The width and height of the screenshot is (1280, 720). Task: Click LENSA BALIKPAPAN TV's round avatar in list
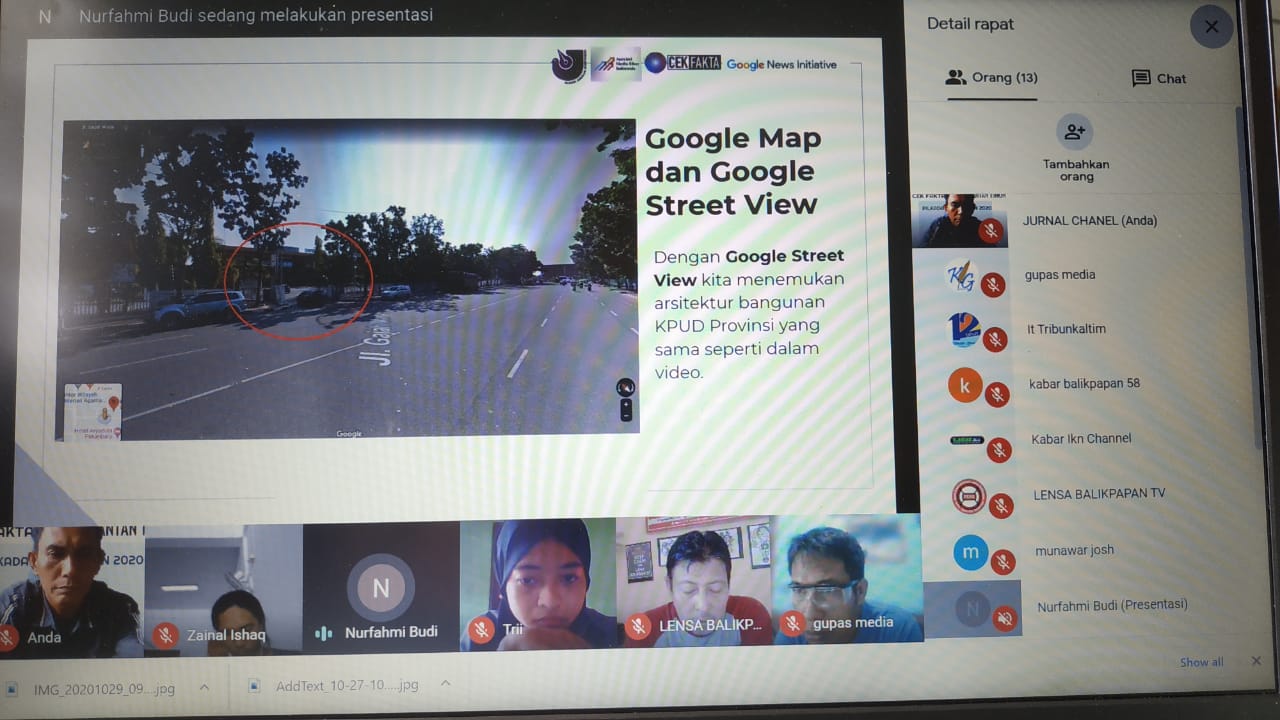click(969, 496)
